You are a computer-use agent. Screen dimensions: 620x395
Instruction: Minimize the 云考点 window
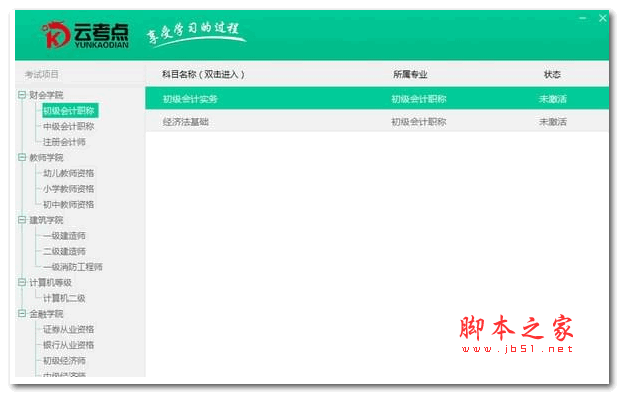tap(582, 18)
